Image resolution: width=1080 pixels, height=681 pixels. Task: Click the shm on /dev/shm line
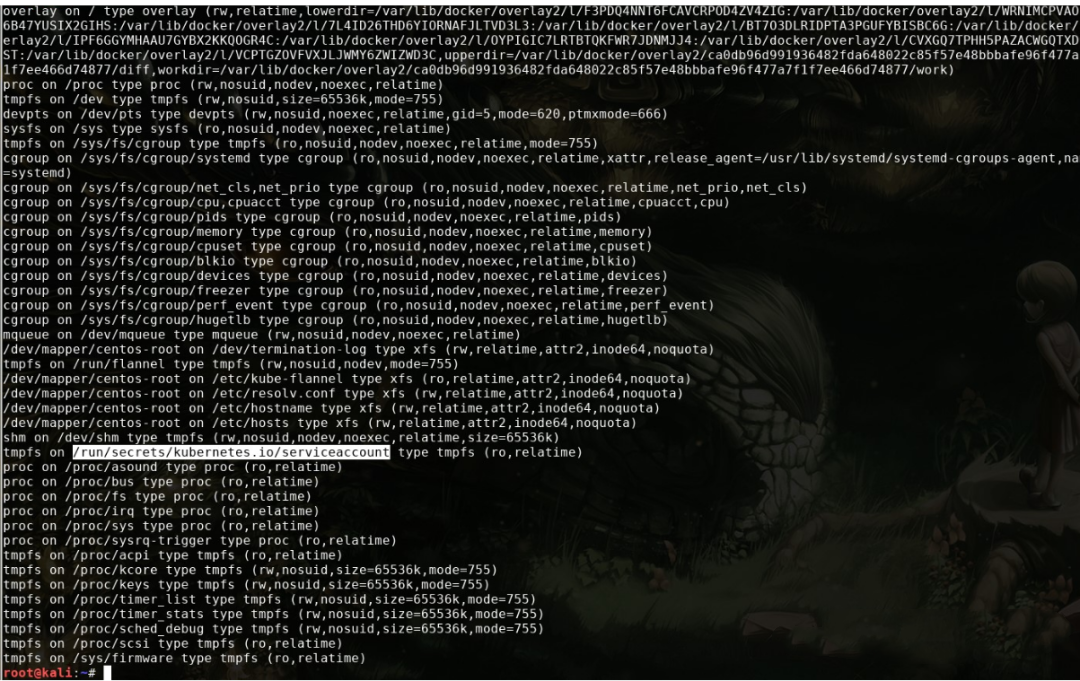point(281,437)
